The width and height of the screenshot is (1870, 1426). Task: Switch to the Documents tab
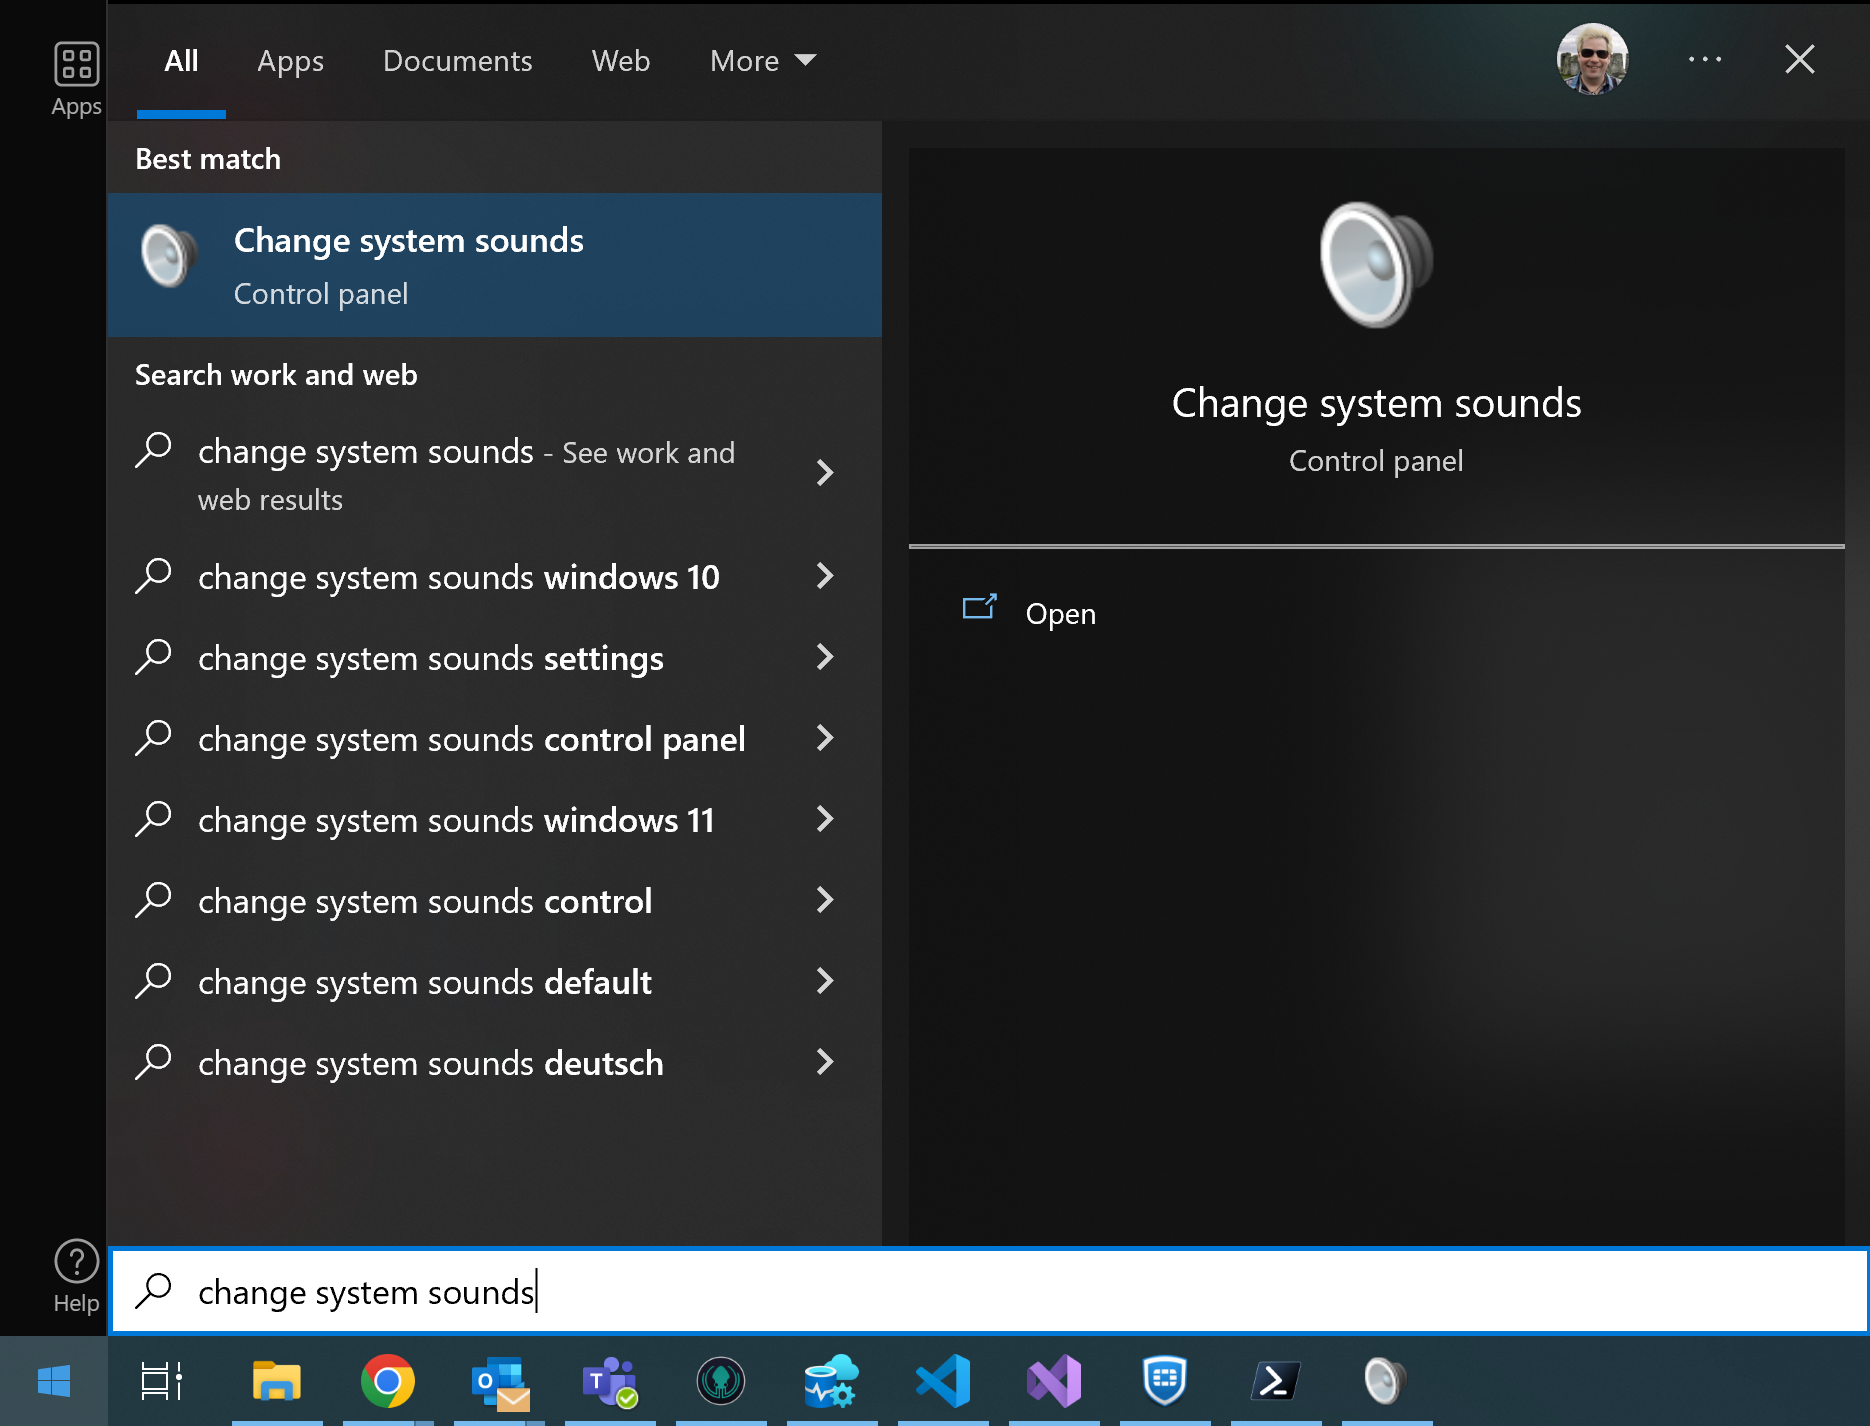click(x=457, y=61)
